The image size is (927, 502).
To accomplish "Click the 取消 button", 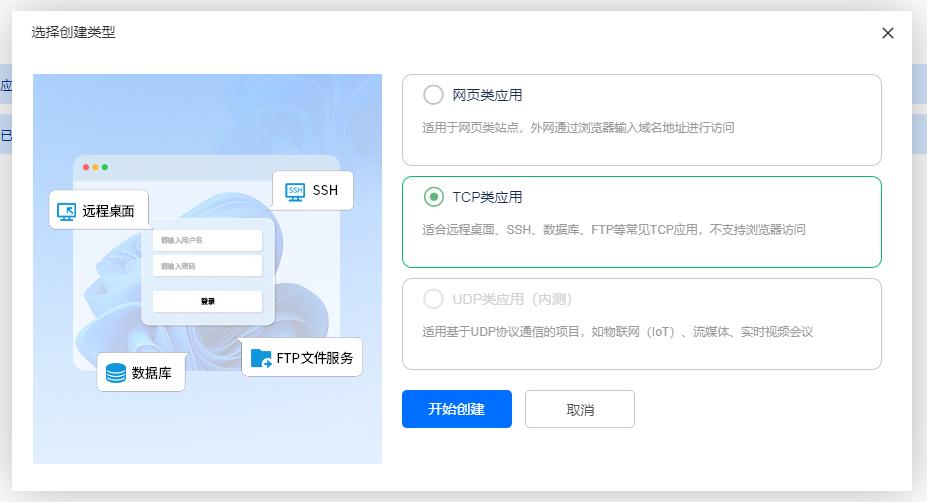I will click(579, 409).
